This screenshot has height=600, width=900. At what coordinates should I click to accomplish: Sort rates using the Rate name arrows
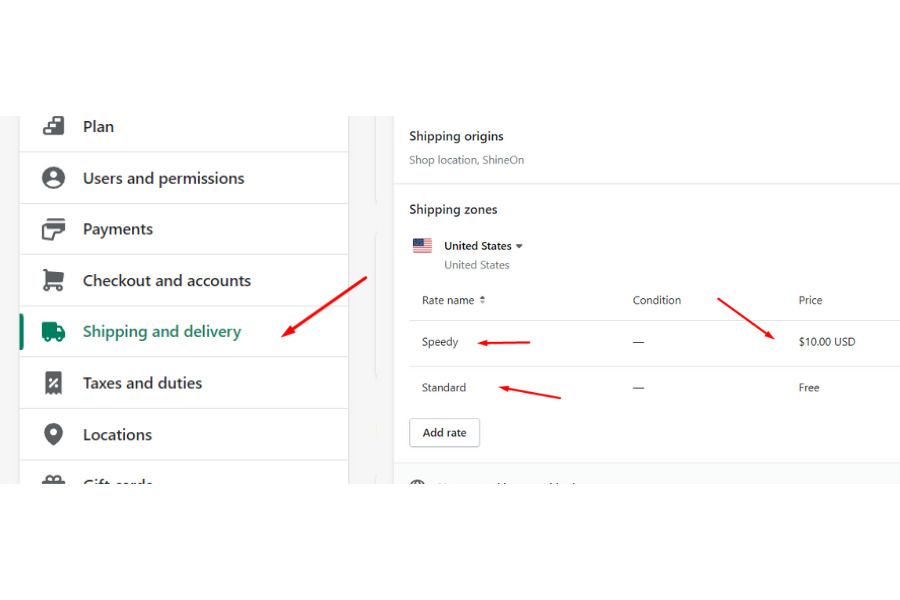[482, 300]
